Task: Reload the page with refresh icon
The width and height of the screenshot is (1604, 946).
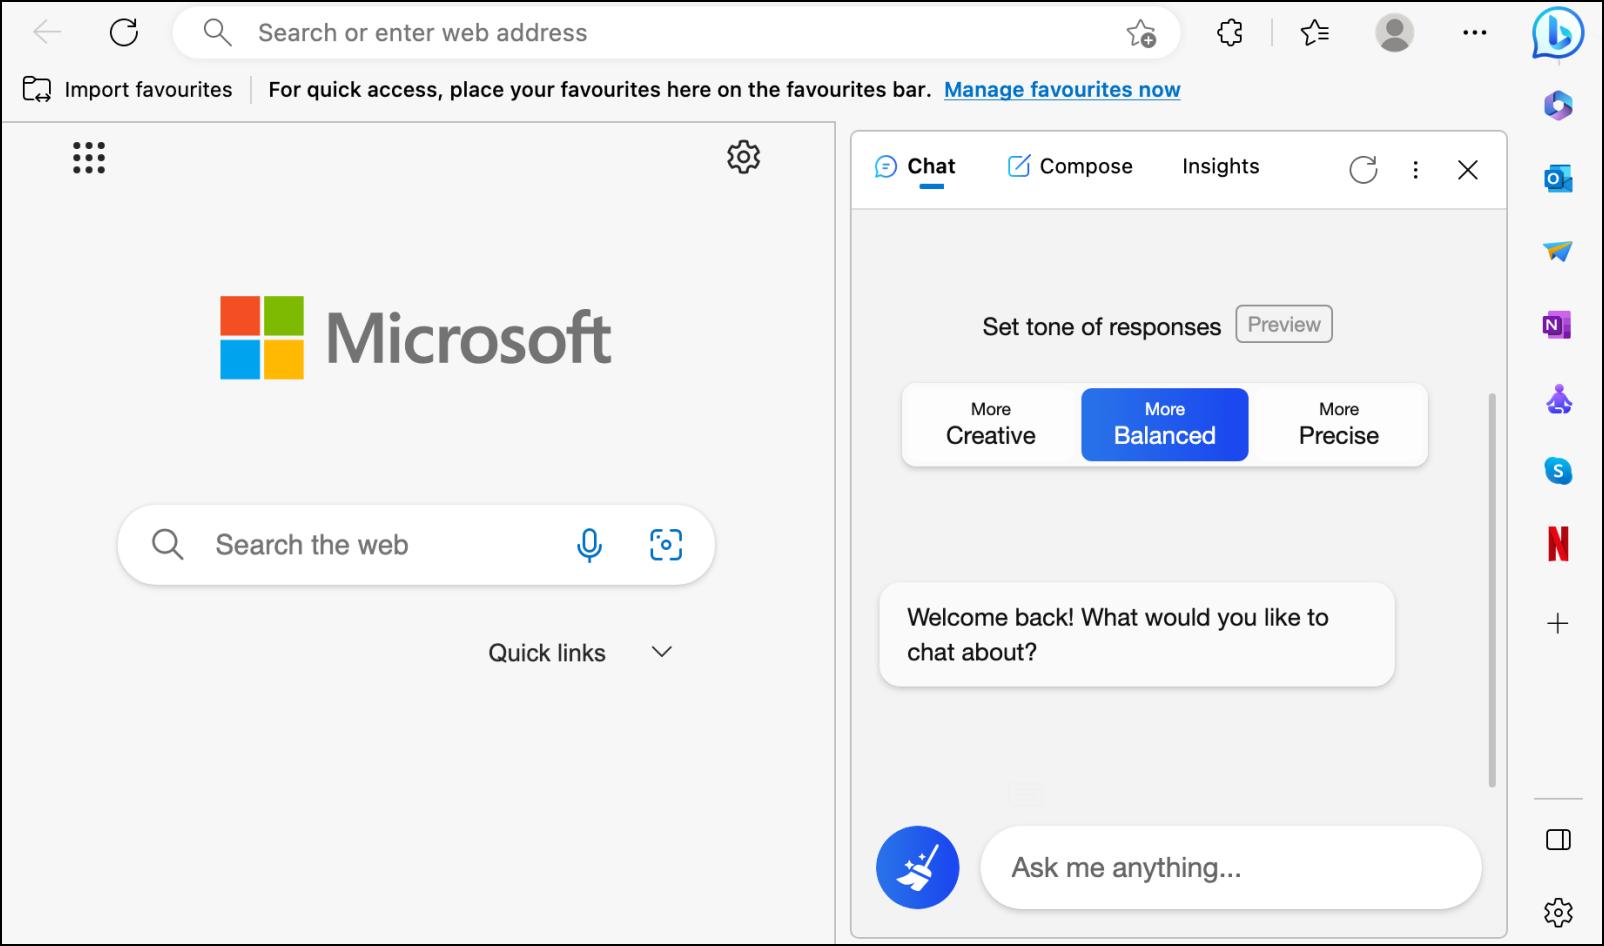Action: coord(124,33)
